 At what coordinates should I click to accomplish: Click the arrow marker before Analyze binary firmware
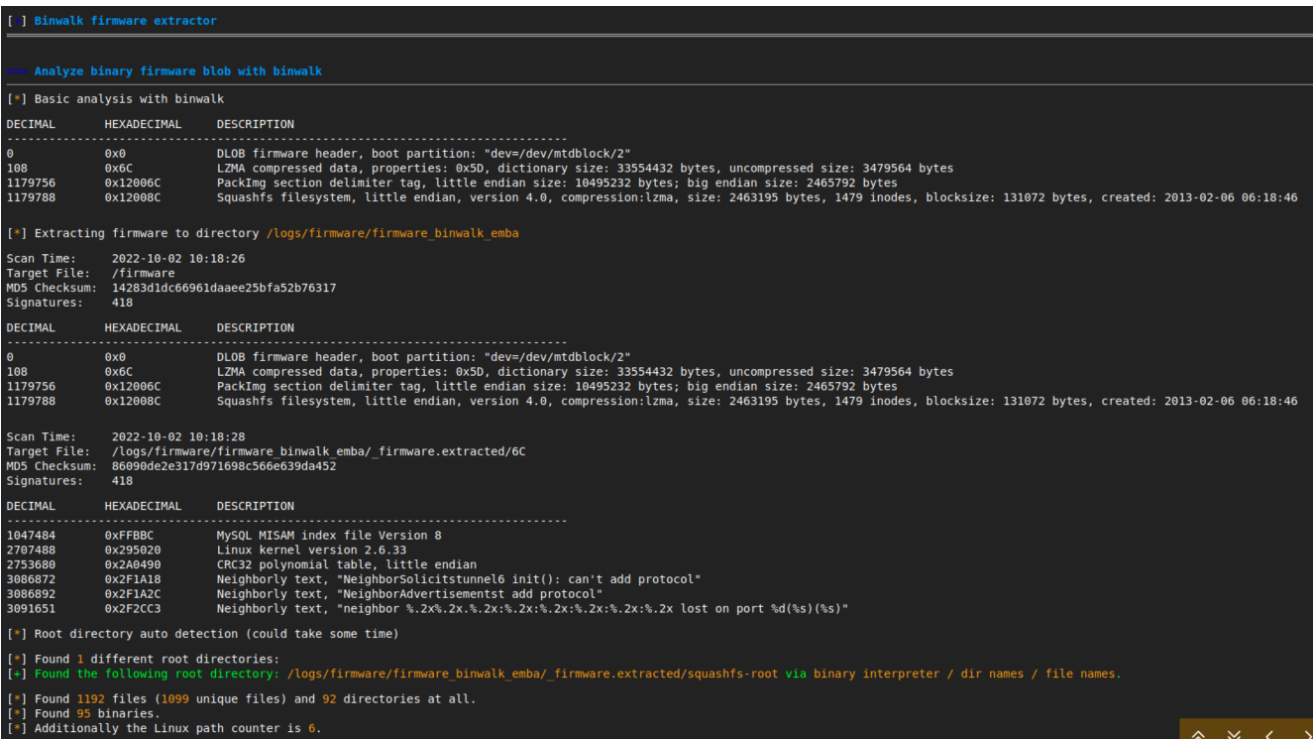(18, 72)
